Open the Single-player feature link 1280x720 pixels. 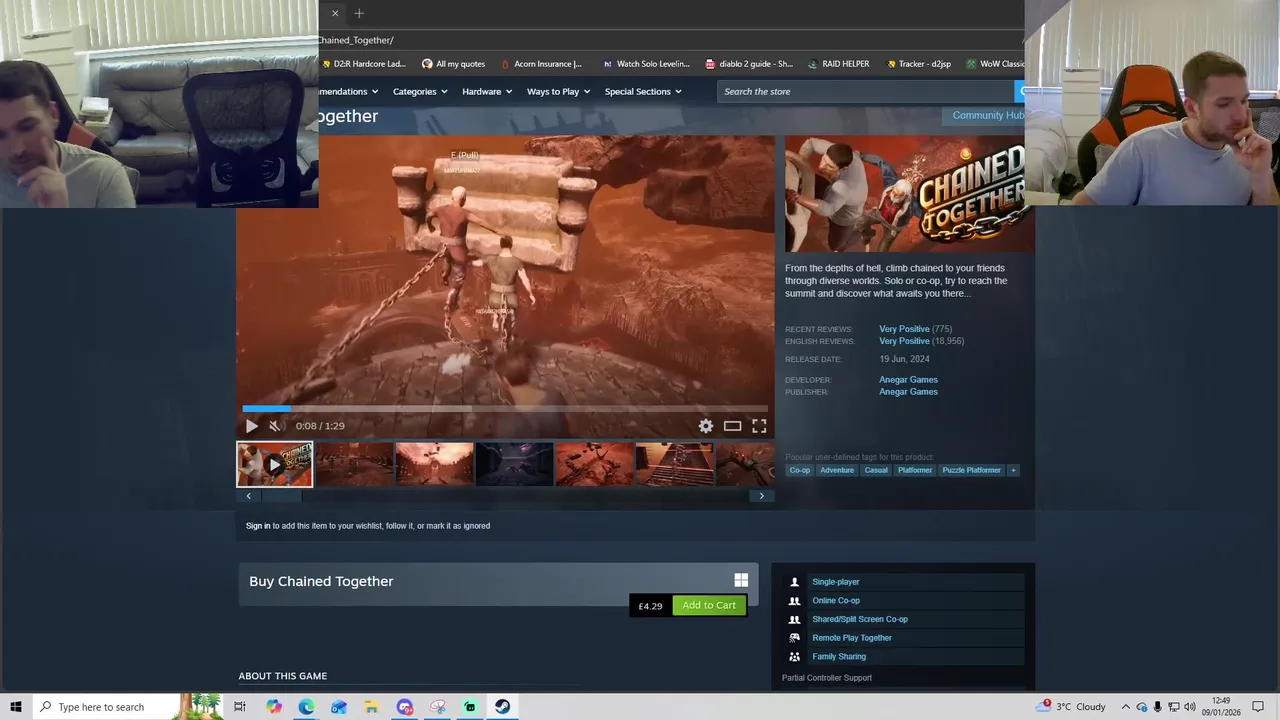836,582
